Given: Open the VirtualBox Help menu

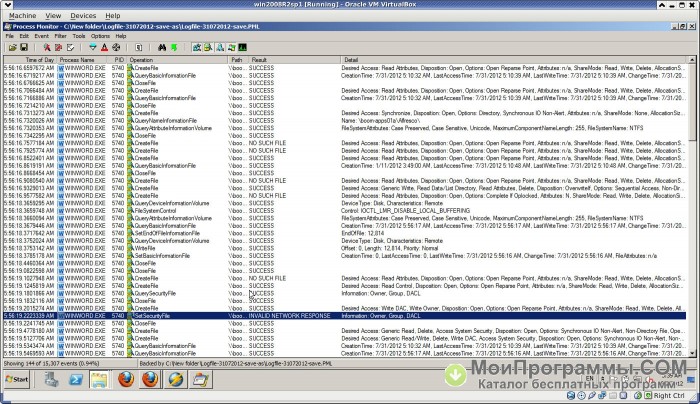Looking at the screenshot, I should (112, 16).
